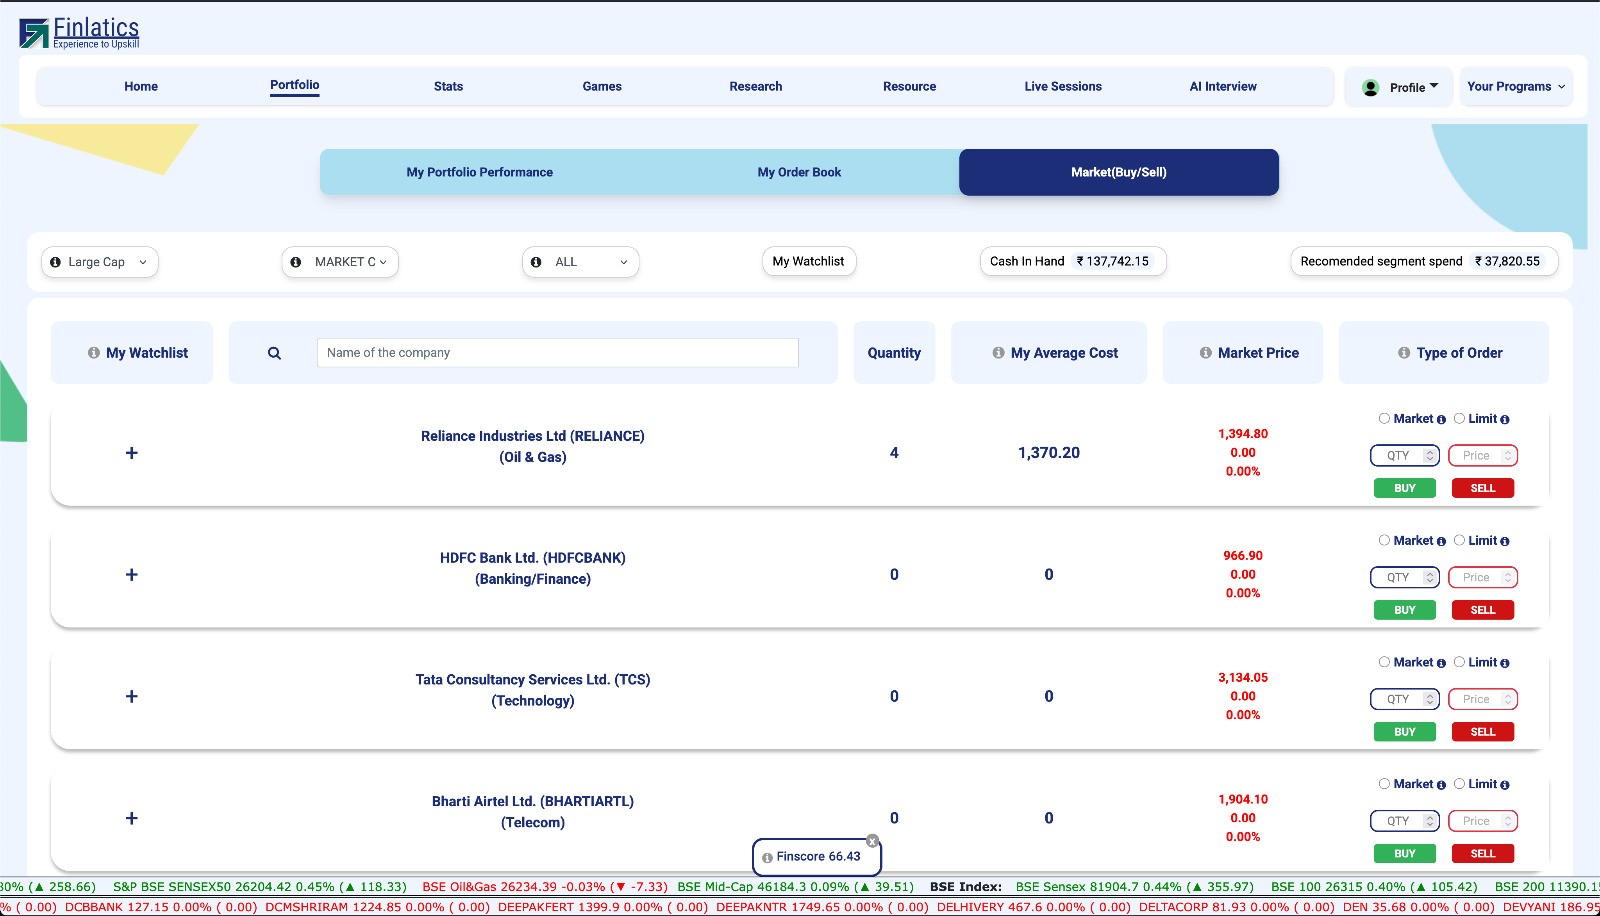Close the Finscore 66.43 popup
The height and width of the screenshot is (916, 1600).
point(872,841)
